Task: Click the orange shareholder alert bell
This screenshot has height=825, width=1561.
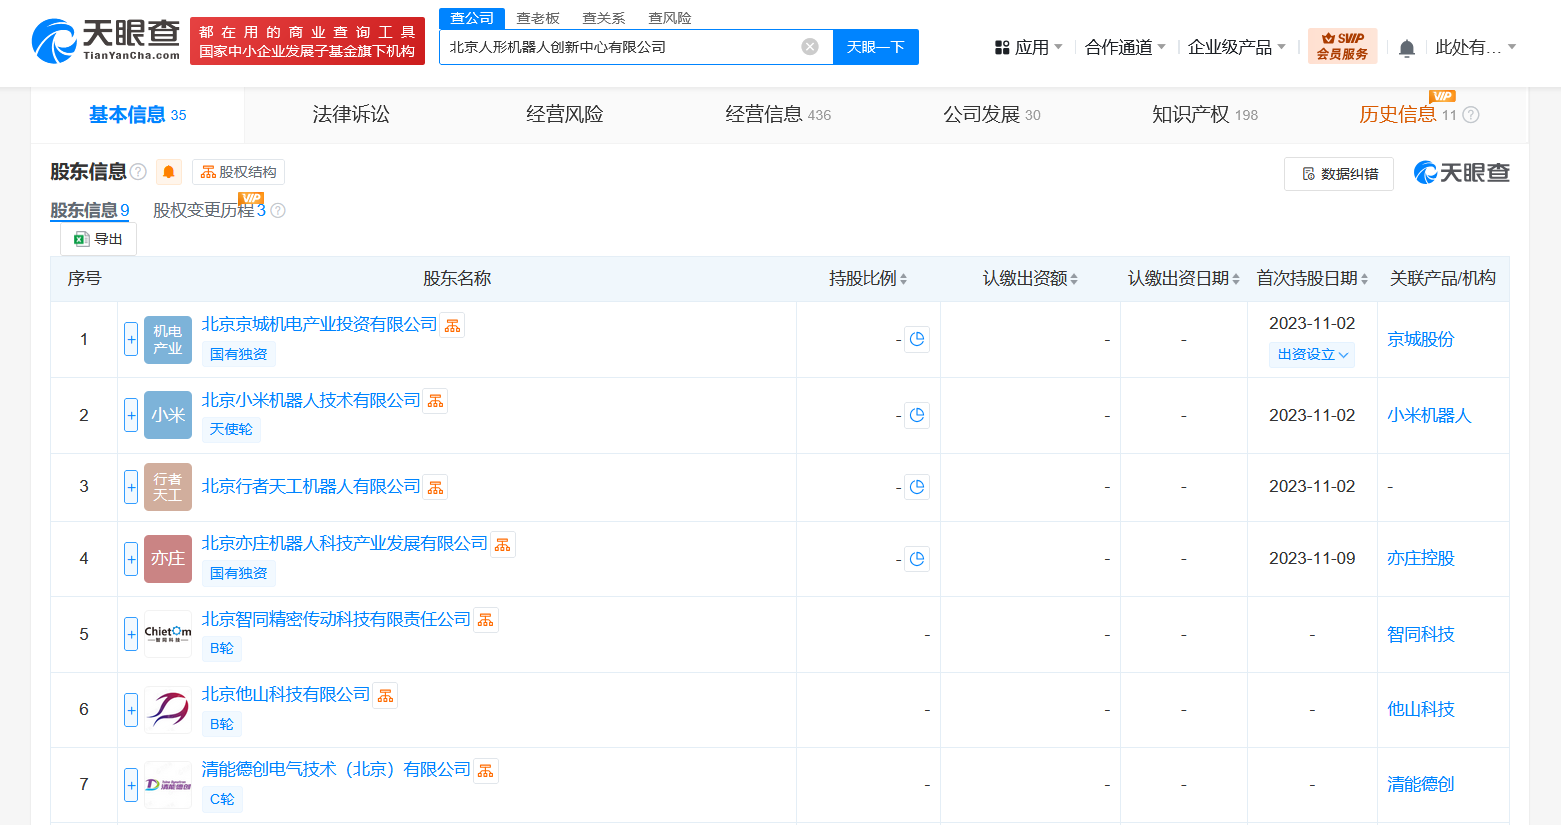Action: [x=169, y=172]
